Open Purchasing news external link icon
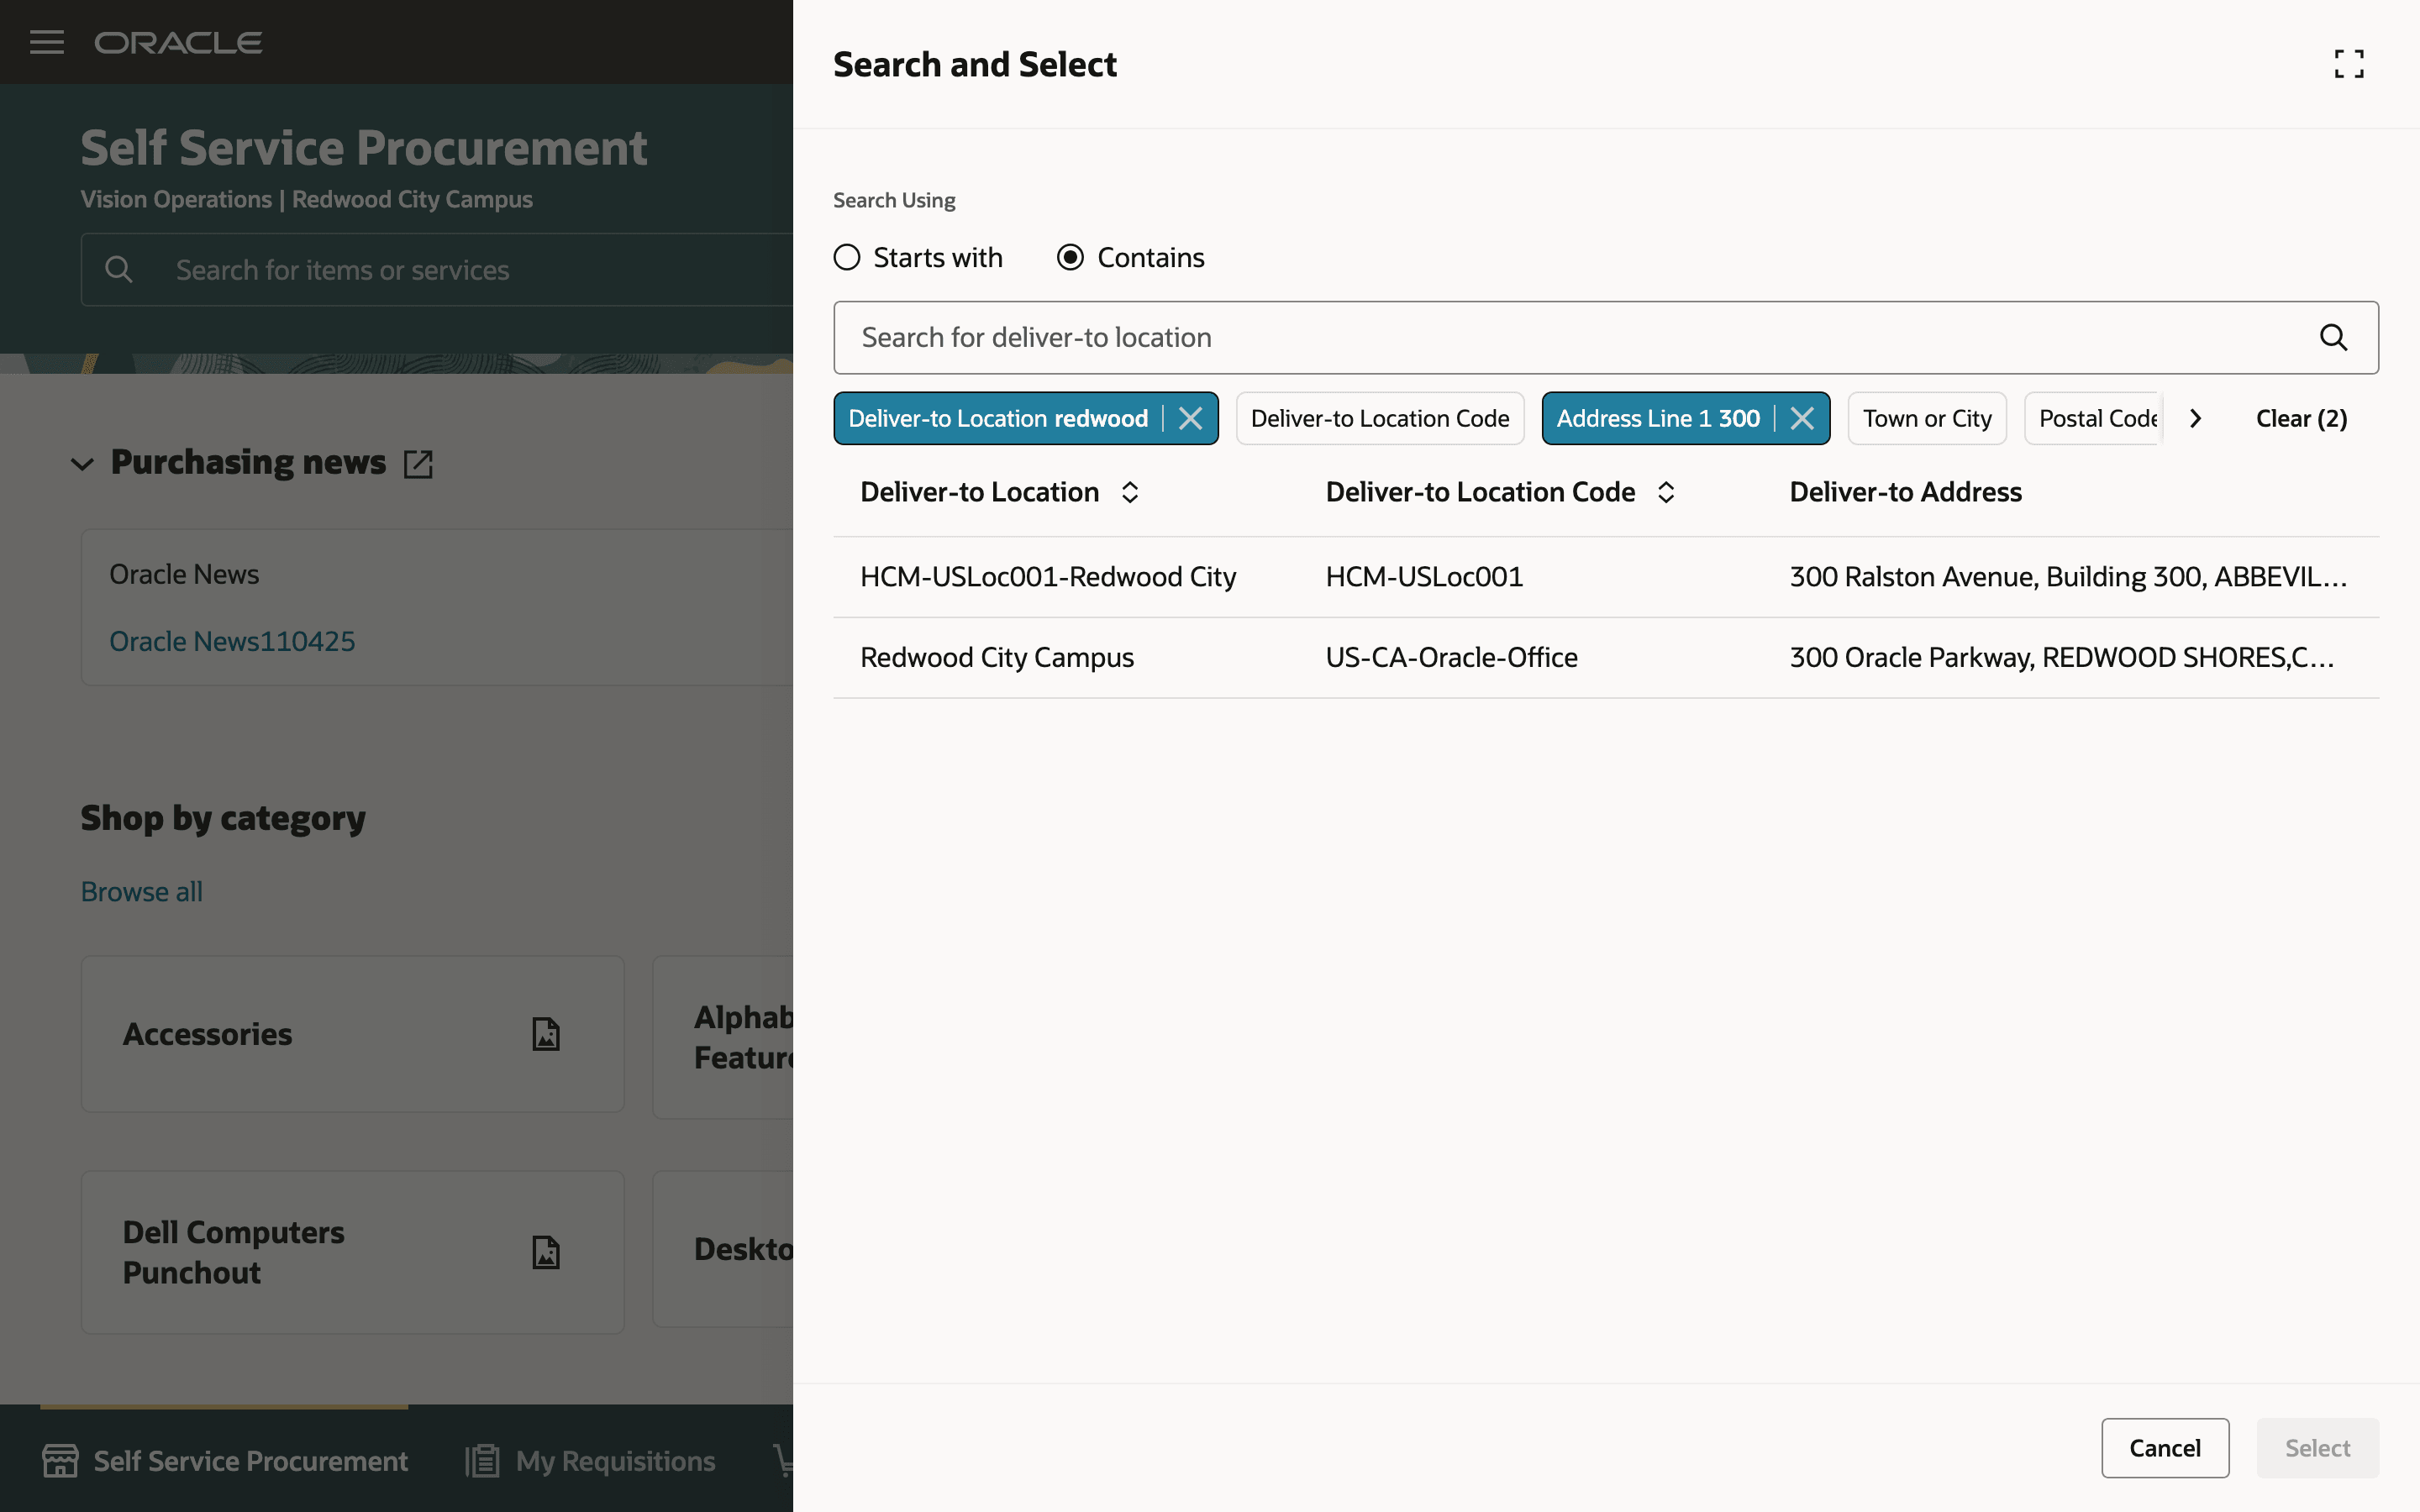The width and height of the screenshot is (2420, 1512). click(x=418, y=463)
